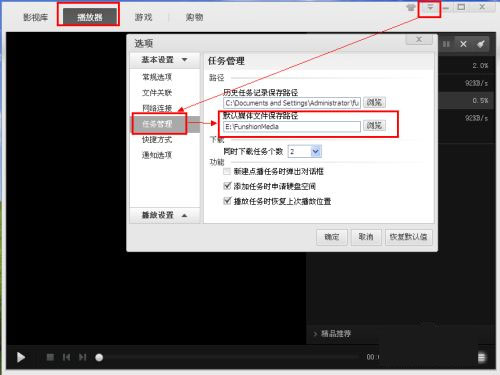The width and height of the screenshot is (500, 375).
Task: Skip to the previous video
Action: [66, 357]
